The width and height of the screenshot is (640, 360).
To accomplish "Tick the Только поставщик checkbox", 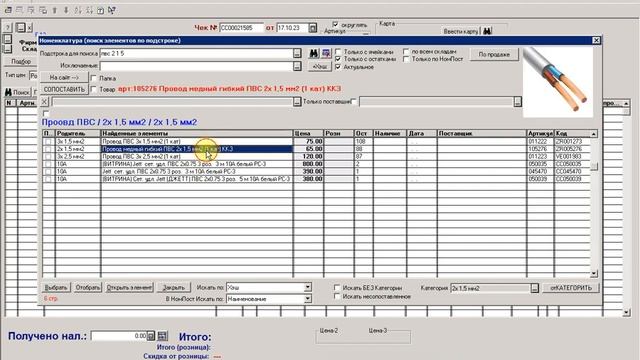I will (x=354, y=101).
